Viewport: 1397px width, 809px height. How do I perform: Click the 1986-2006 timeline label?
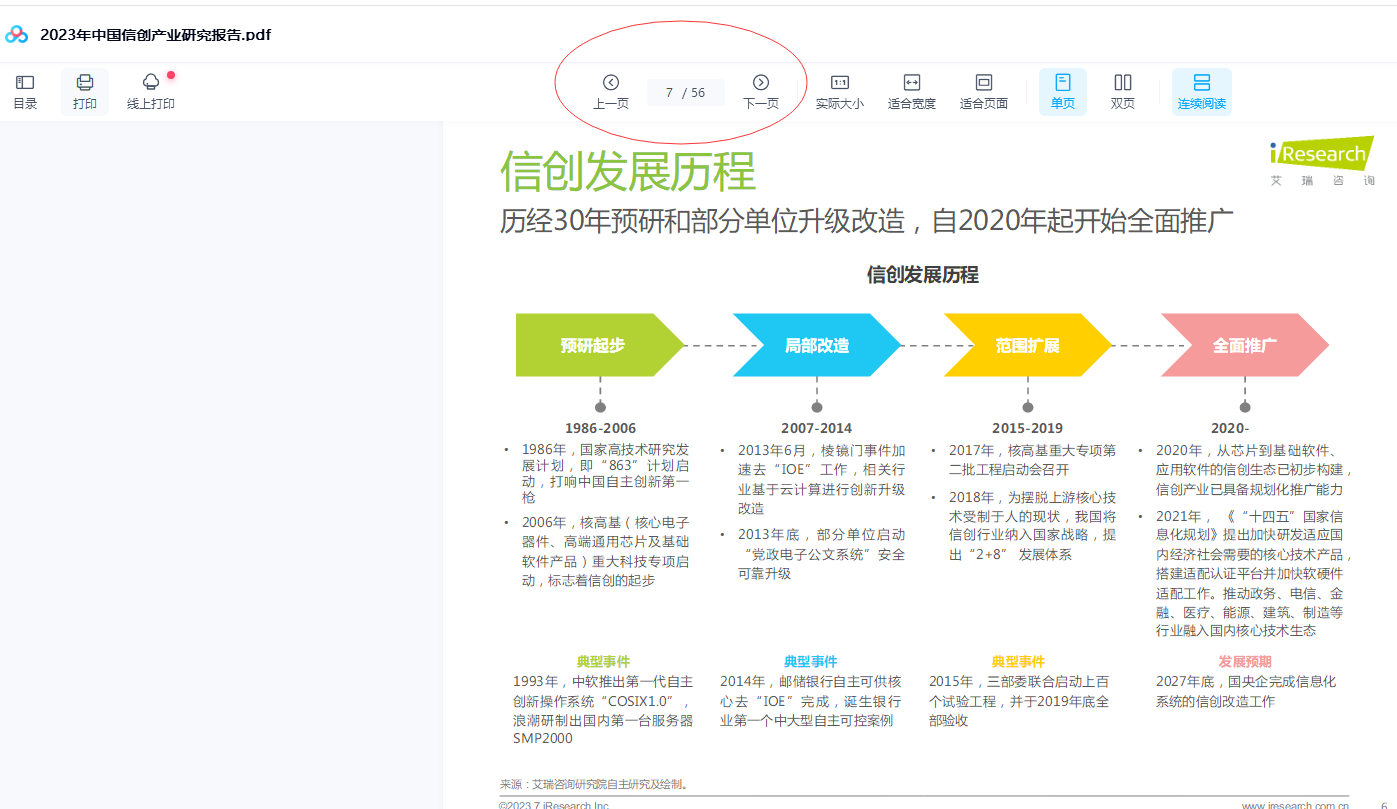(600, 428)
